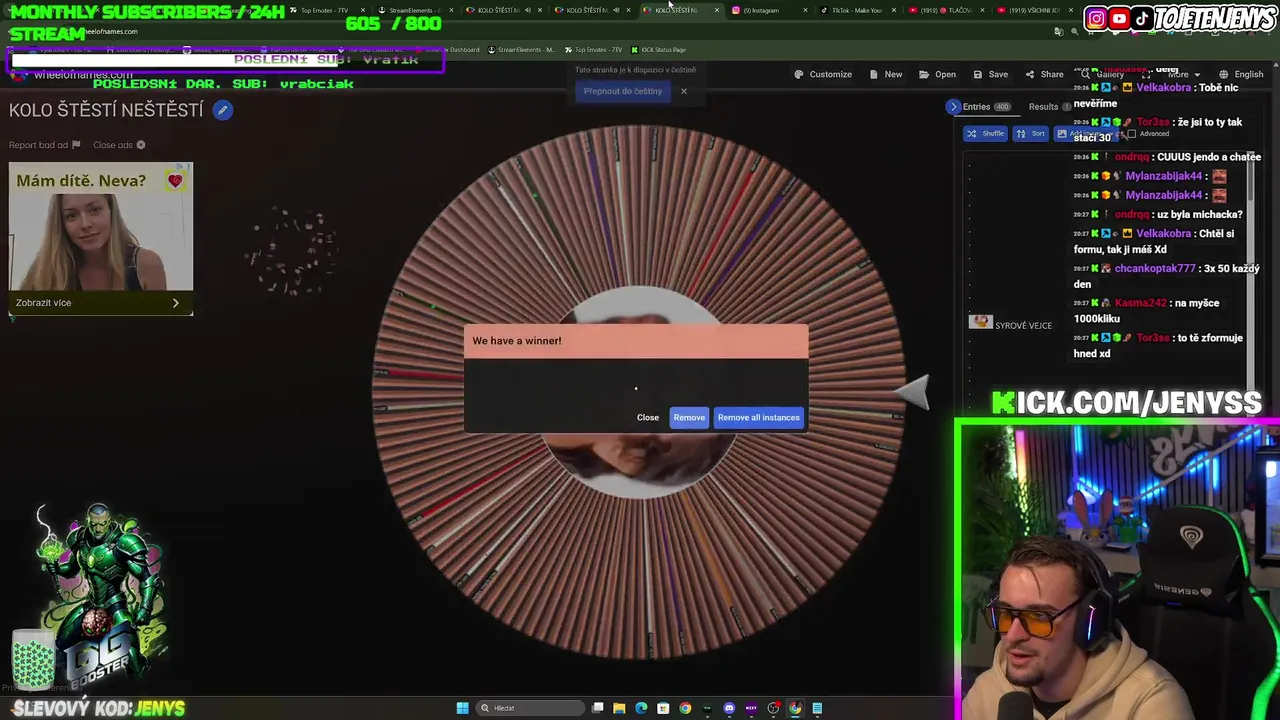Click the browser translate icon in address bar

pyautogui.click(x=1058, y=31)
